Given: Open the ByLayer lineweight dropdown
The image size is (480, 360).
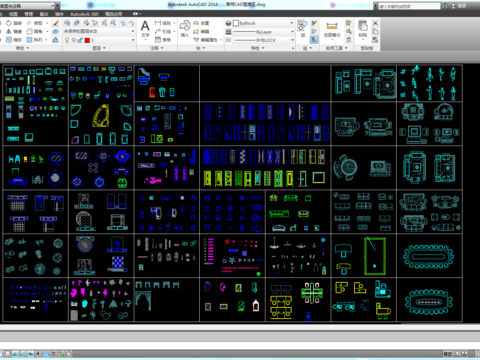Looking at the screenshot, I should [263, 32].
